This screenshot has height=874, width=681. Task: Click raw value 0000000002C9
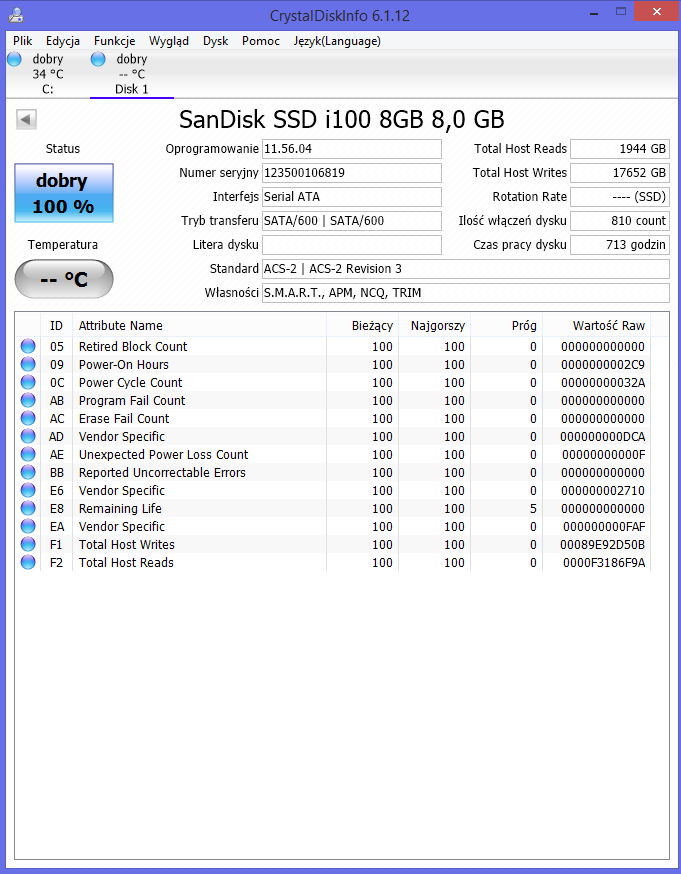coord(603,365)
